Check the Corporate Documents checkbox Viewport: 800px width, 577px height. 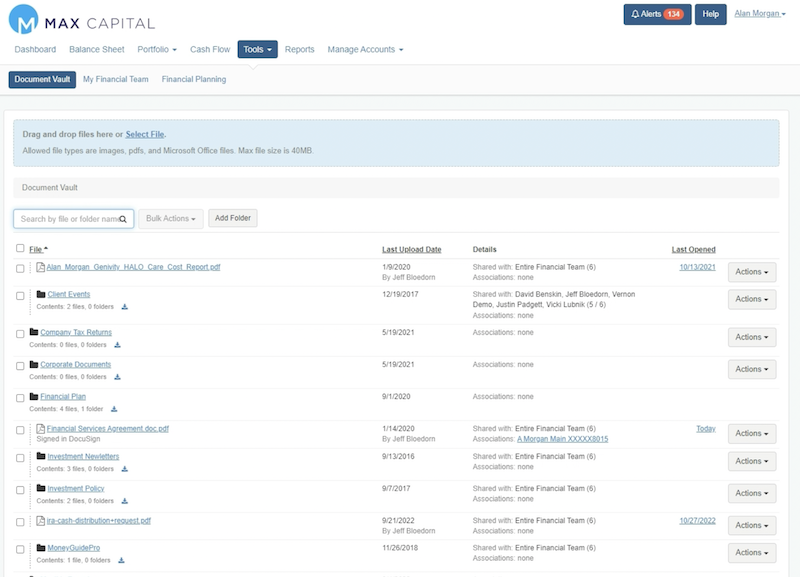click(x=20, y=366)
